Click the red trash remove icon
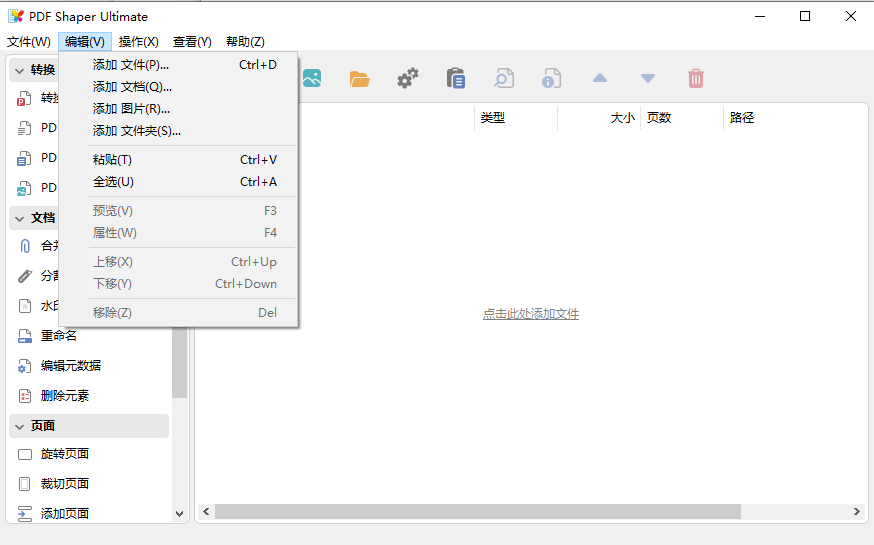 click(x=696, y=79)
